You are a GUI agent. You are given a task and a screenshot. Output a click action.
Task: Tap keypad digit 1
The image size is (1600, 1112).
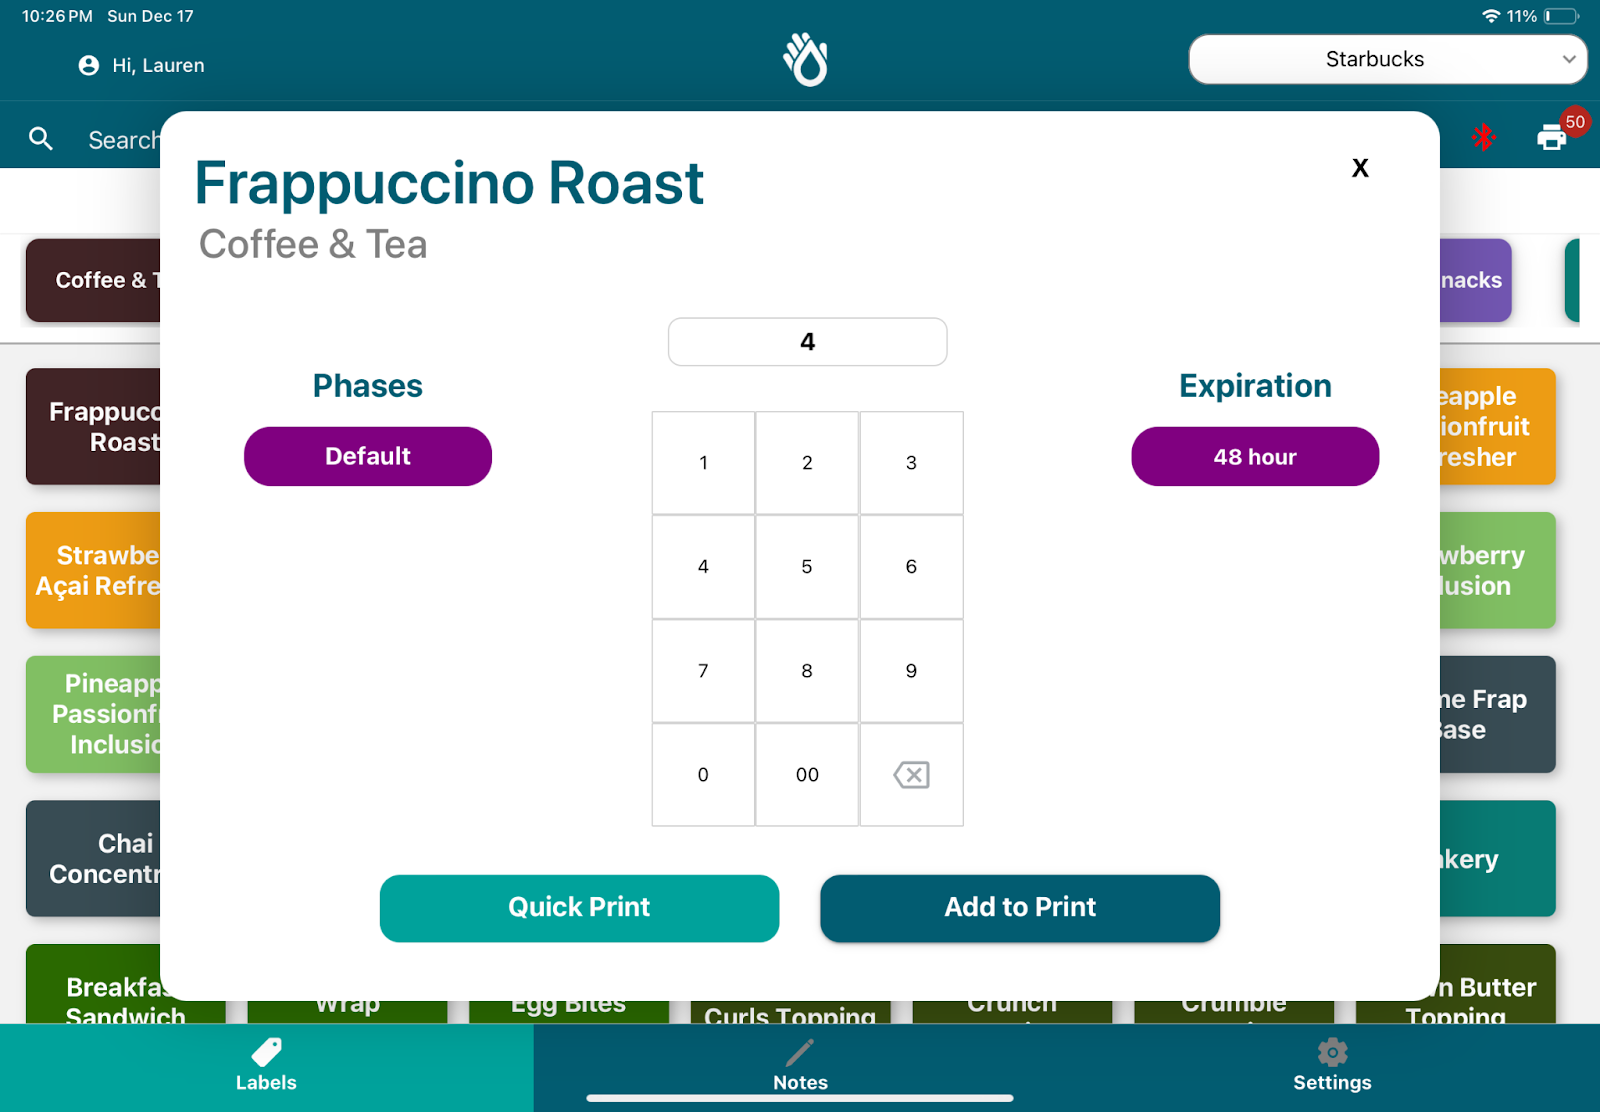tap(703, 463)
